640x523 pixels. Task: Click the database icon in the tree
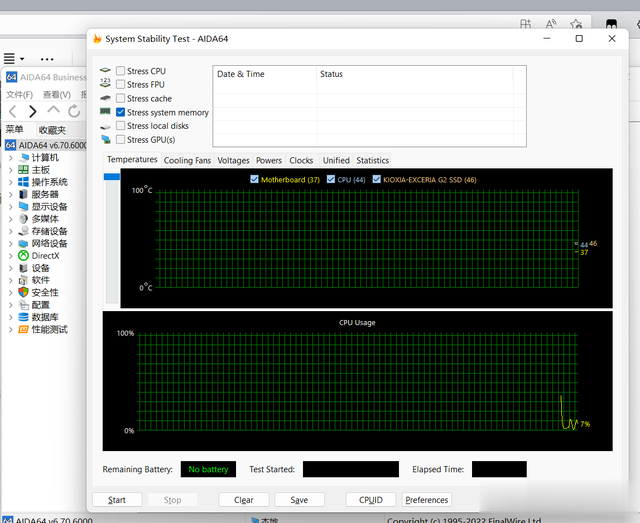[x=24, y=317]
